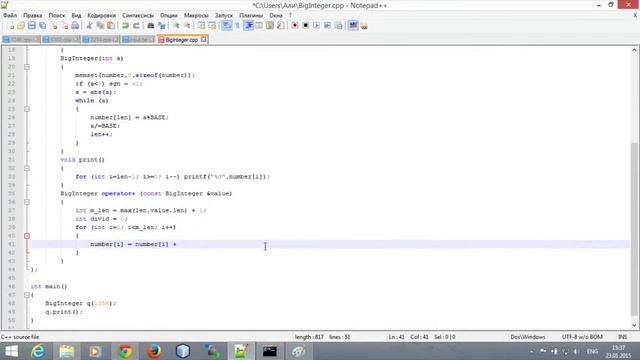Toggle the indent guide toolbar button
The height and width of the screenshot is (360, 640).
pos(248,26)
